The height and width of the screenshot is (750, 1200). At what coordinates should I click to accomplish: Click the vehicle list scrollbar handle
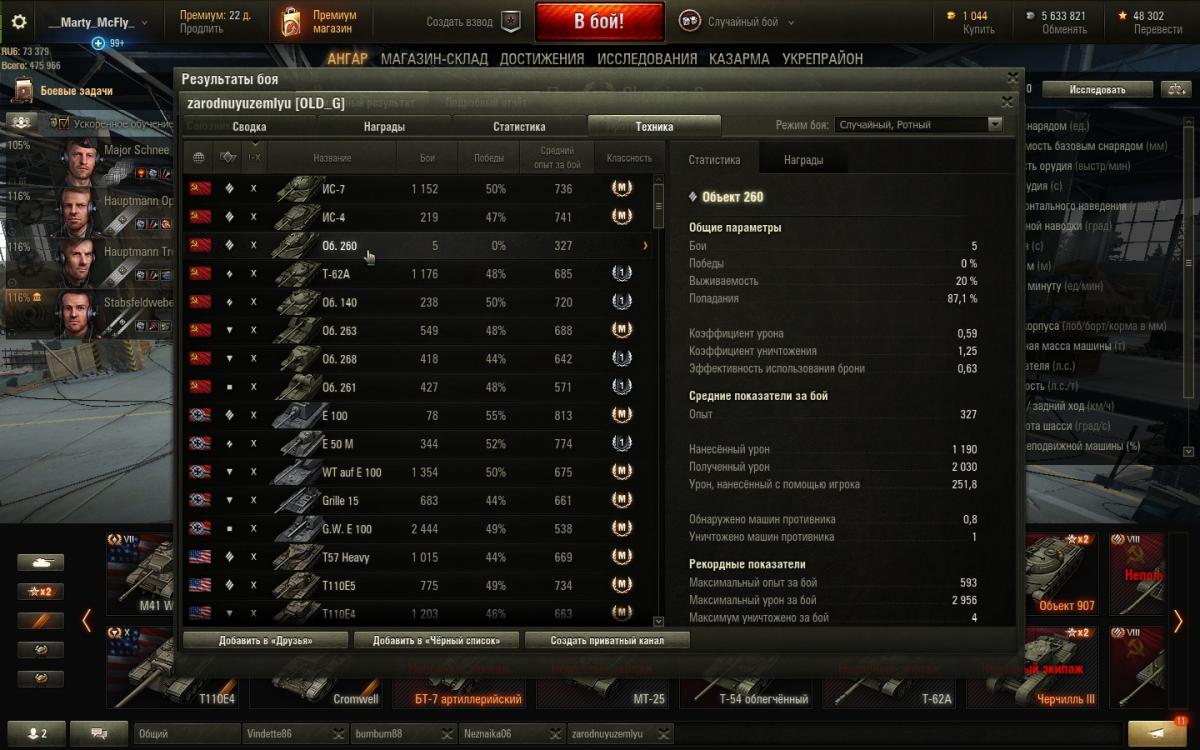point(658,206)
